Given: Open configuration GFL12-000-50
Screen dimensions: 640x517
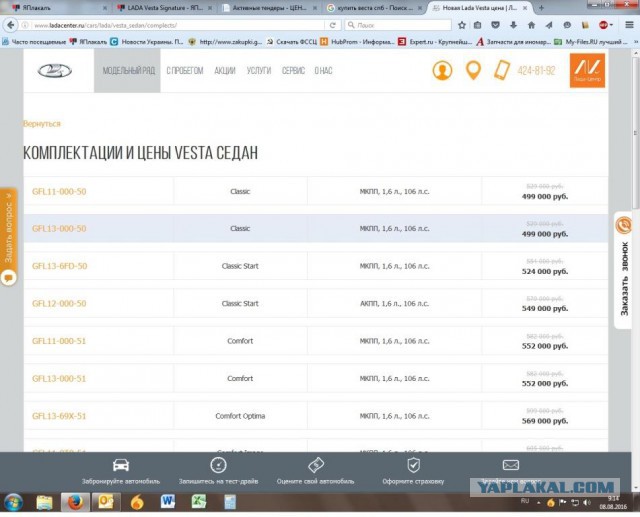Looking at the screenshot, I should click(x=59, y=304).
